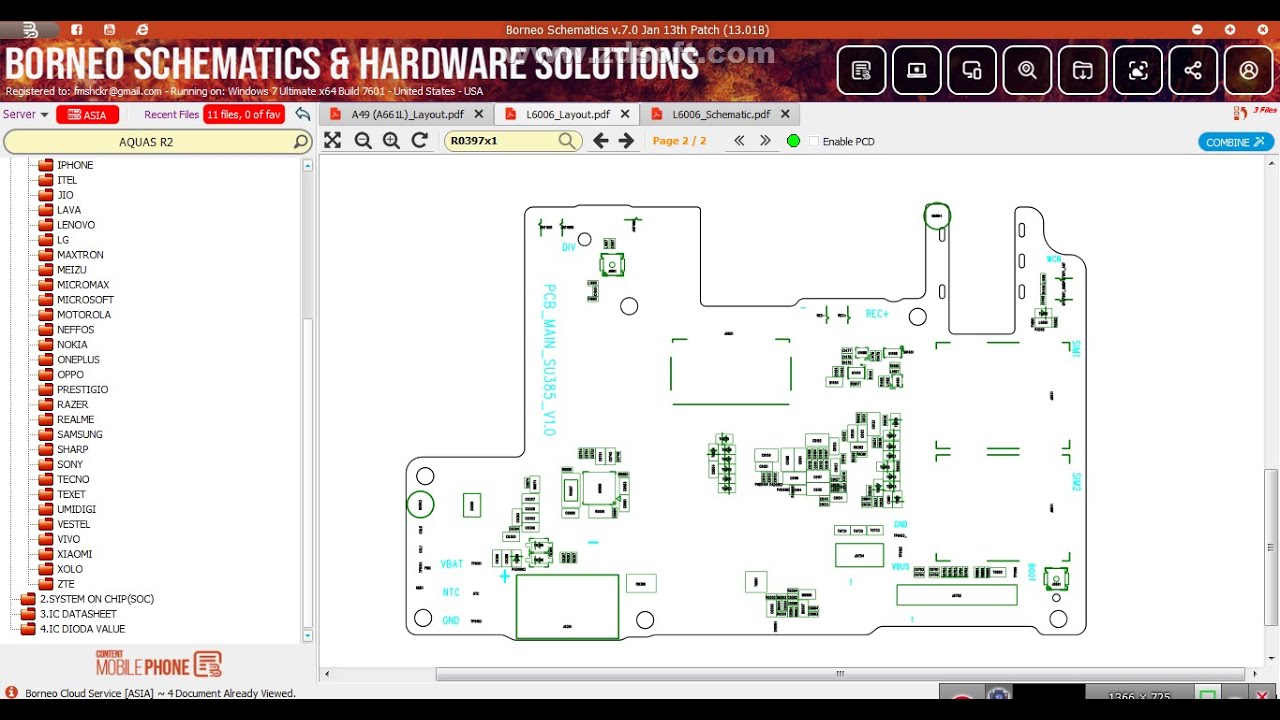Click the Page 2 / 2 indicator
1280x720 pixels.
[680, 141]
